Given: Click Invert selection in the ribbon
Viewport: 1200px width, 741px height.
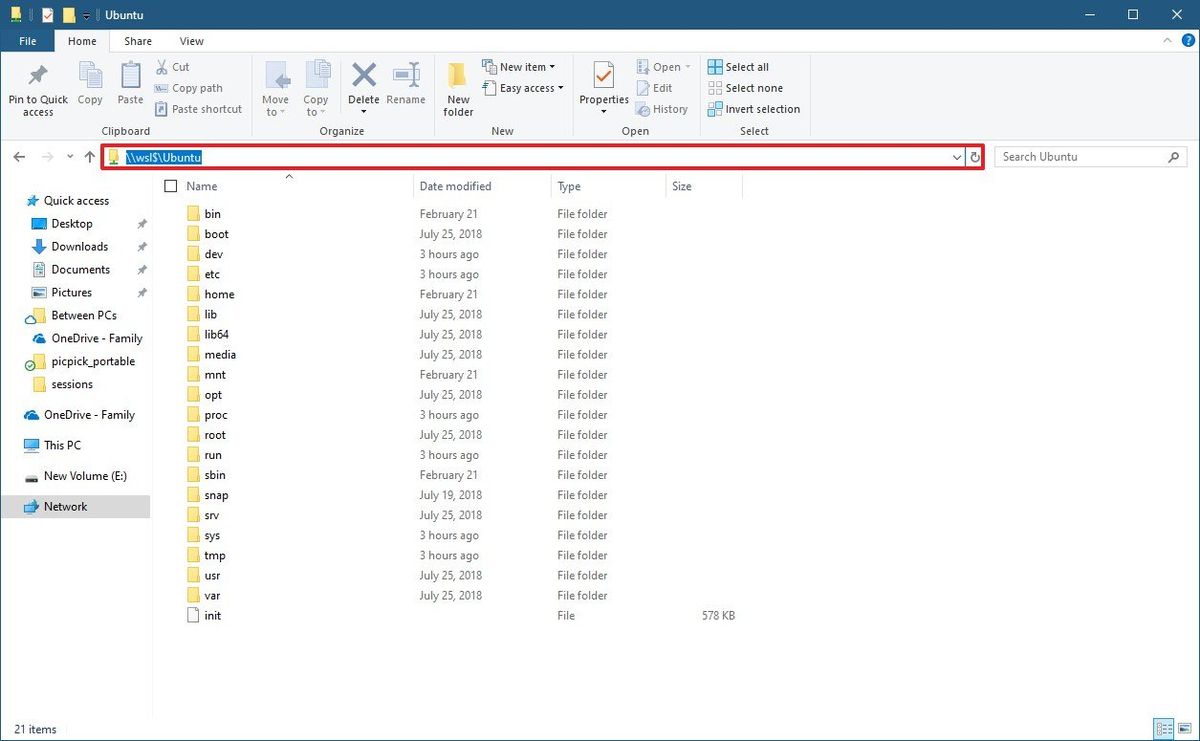Looking at the screenshot, I should coord(754,109).
